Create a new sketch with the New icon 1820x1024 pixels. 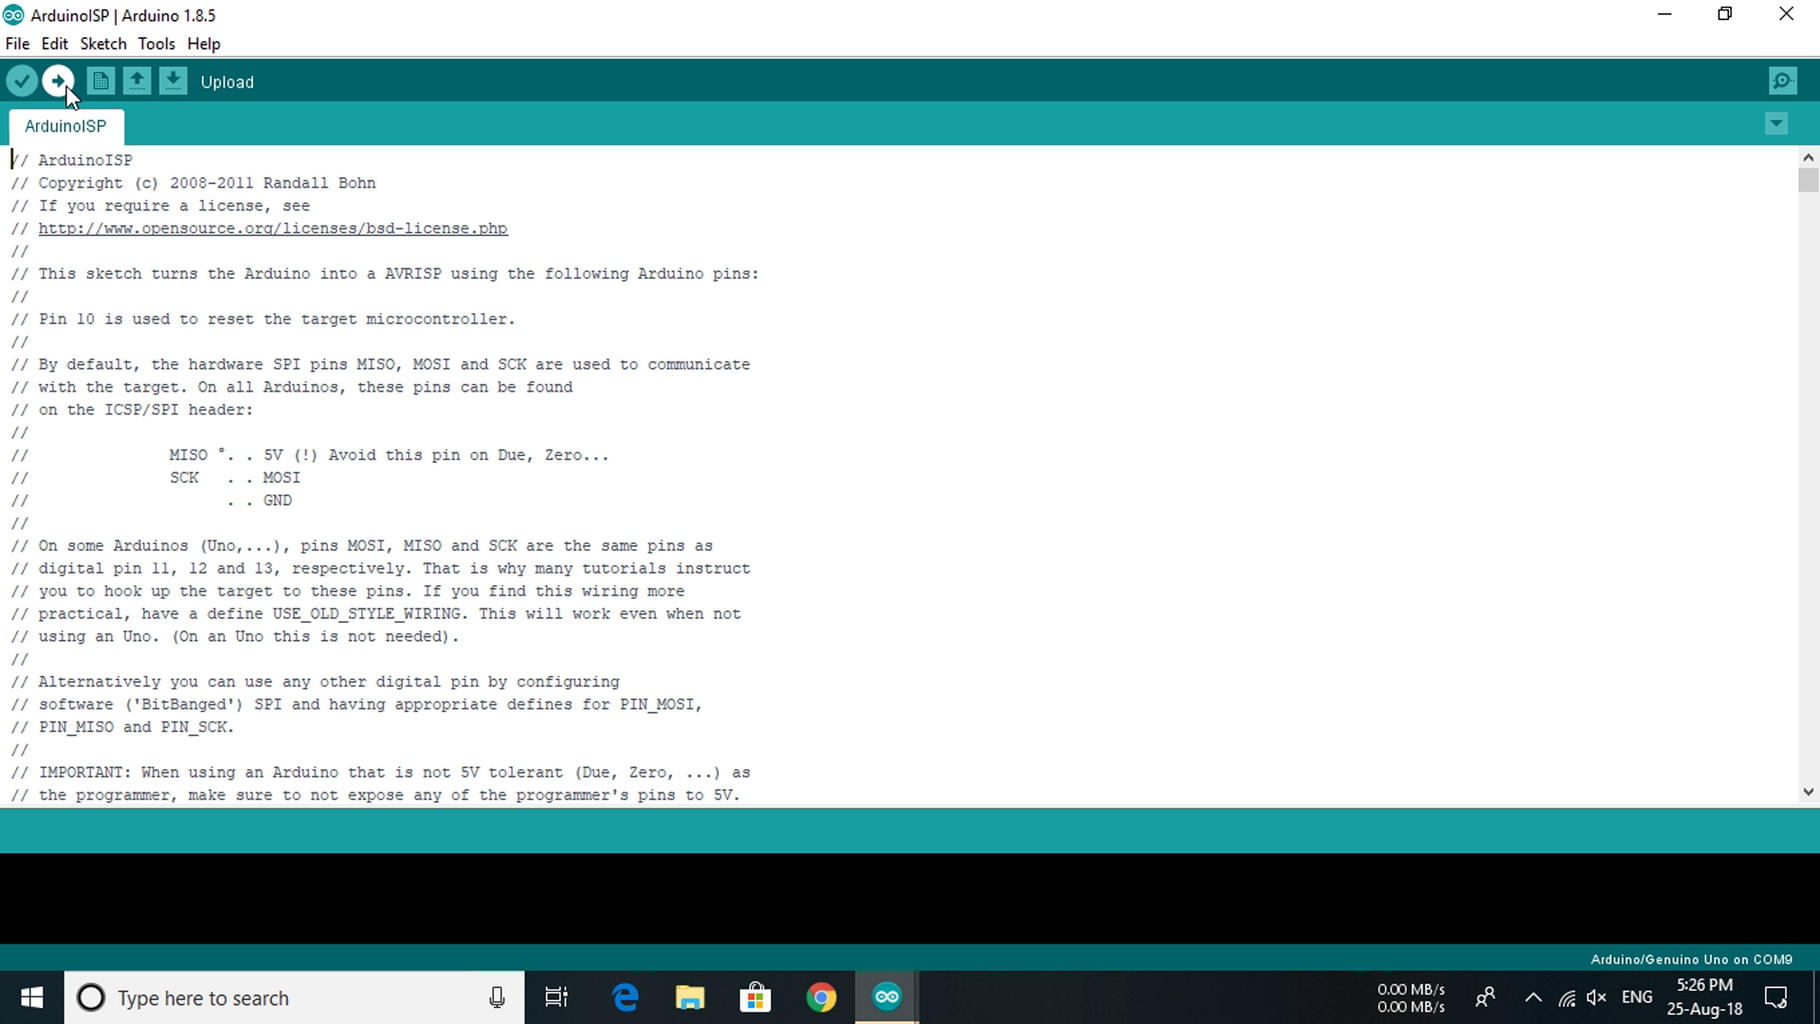tap(100, 81)
